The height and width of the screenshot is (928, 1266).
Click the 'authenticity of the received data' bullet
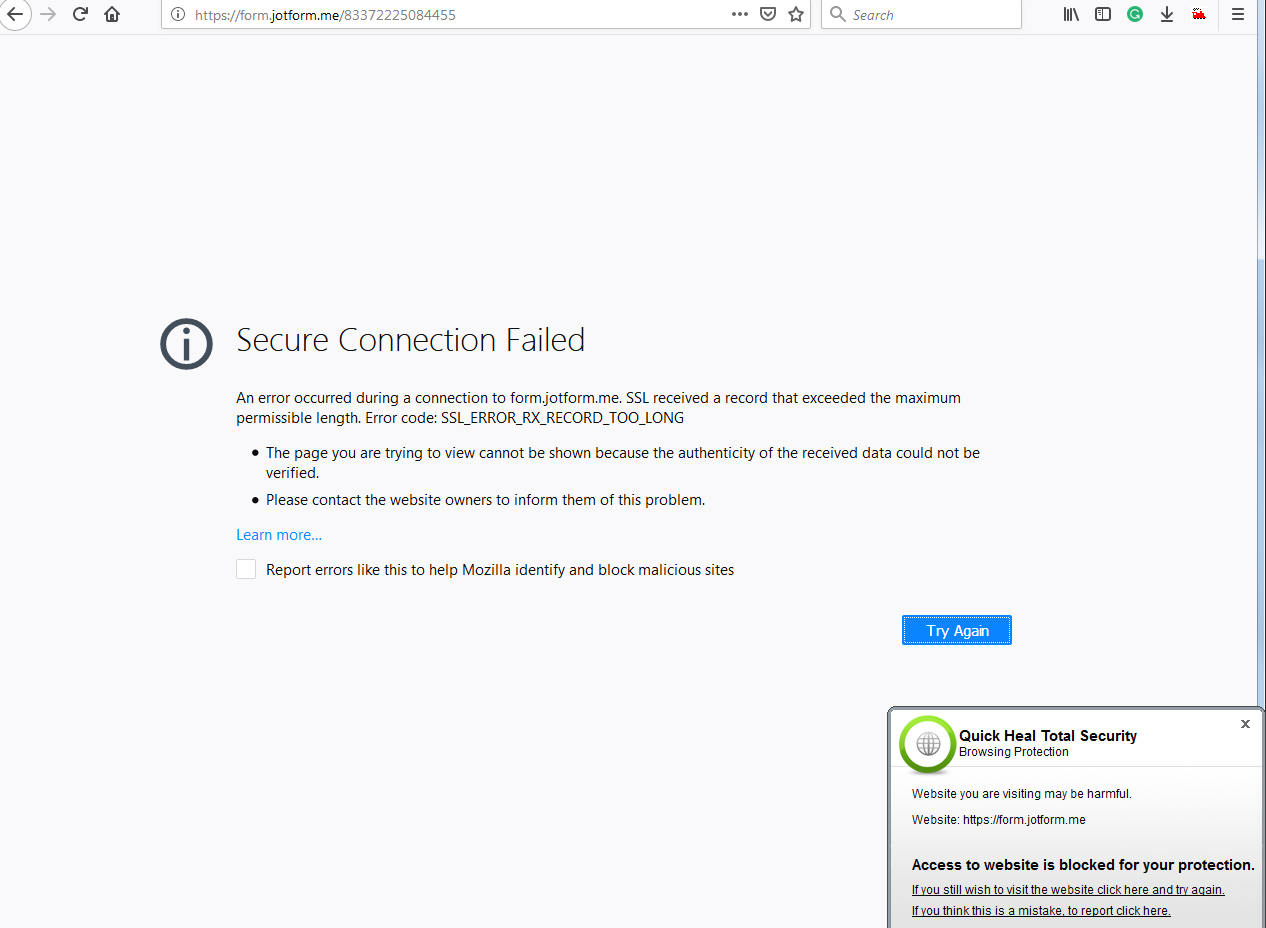click(x=623, y=462)
